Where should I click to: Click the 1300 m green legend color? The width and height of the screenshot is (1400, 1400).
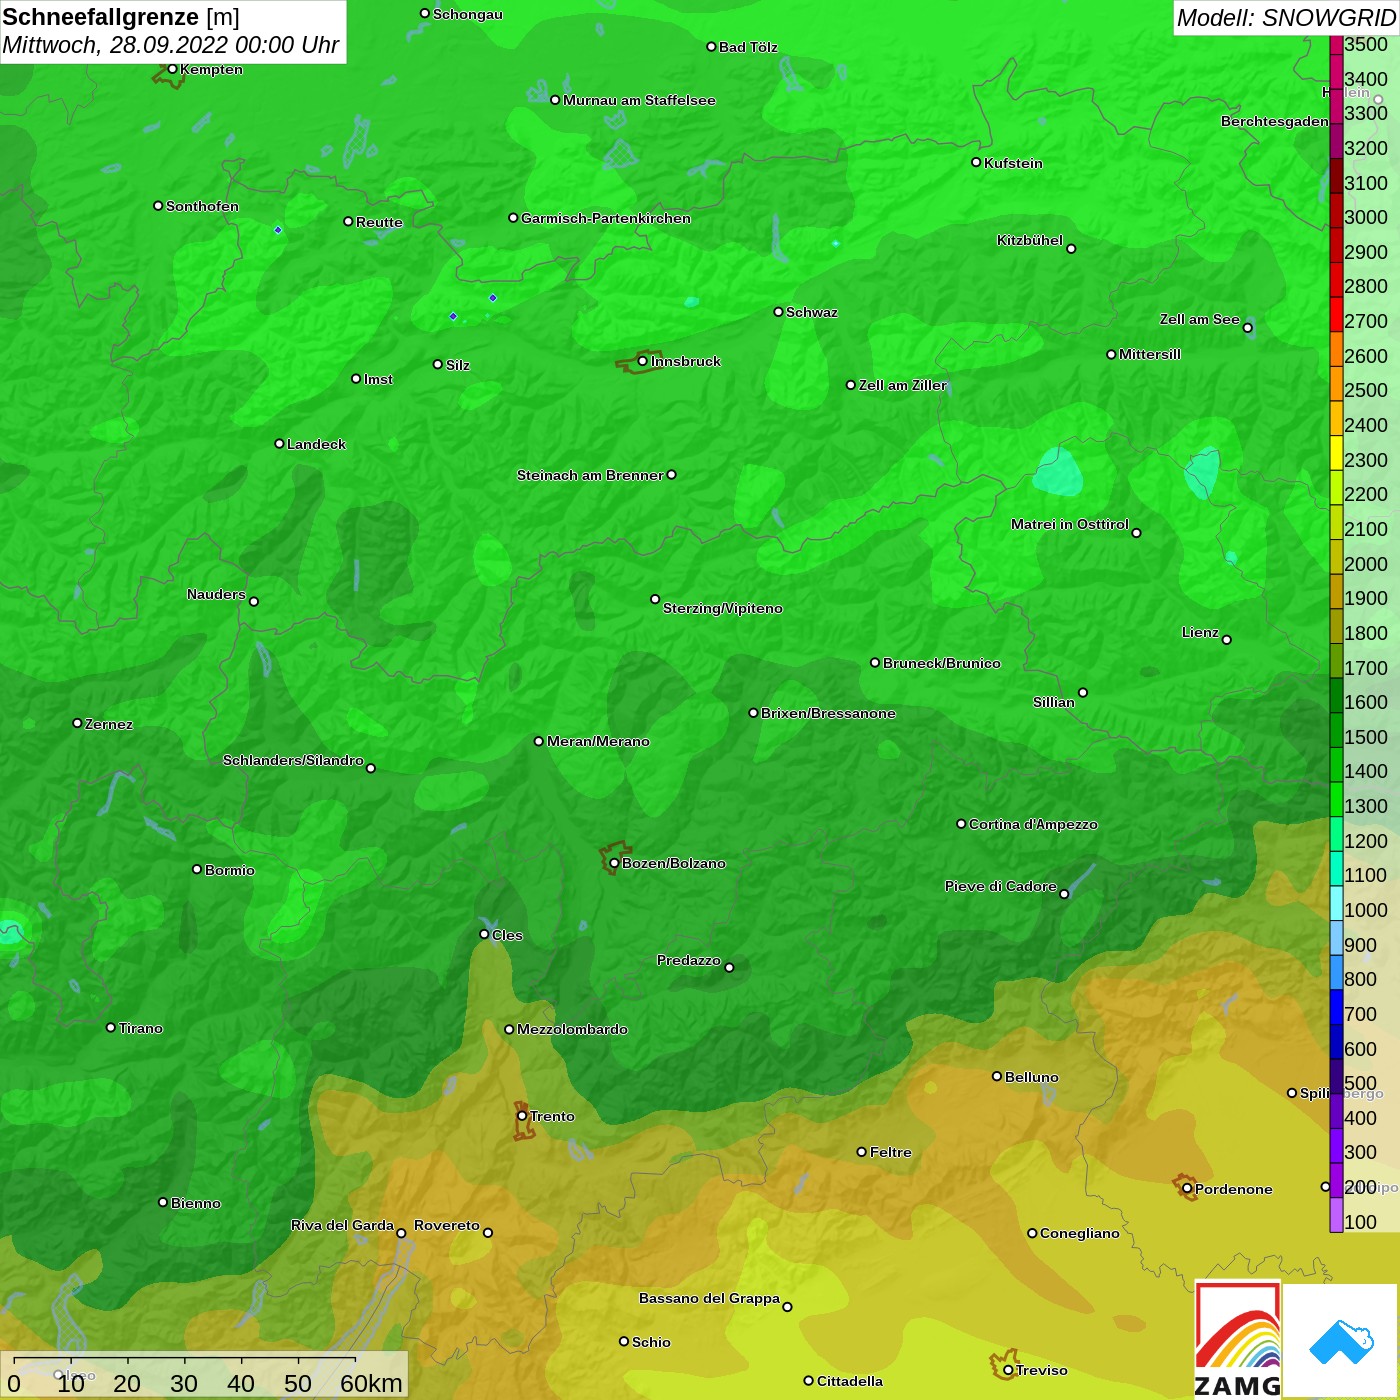pyautogui.click(x=1336, y=799)
